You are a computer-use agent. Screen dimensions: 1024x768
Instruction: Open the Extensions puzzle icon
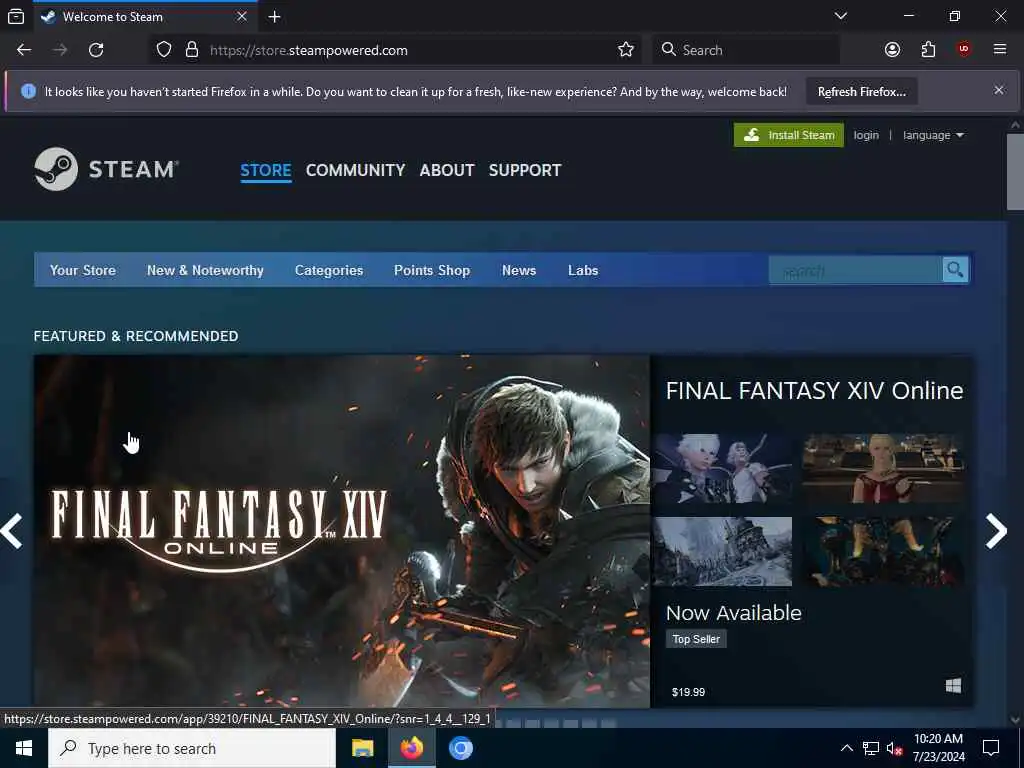coord(928,50)
